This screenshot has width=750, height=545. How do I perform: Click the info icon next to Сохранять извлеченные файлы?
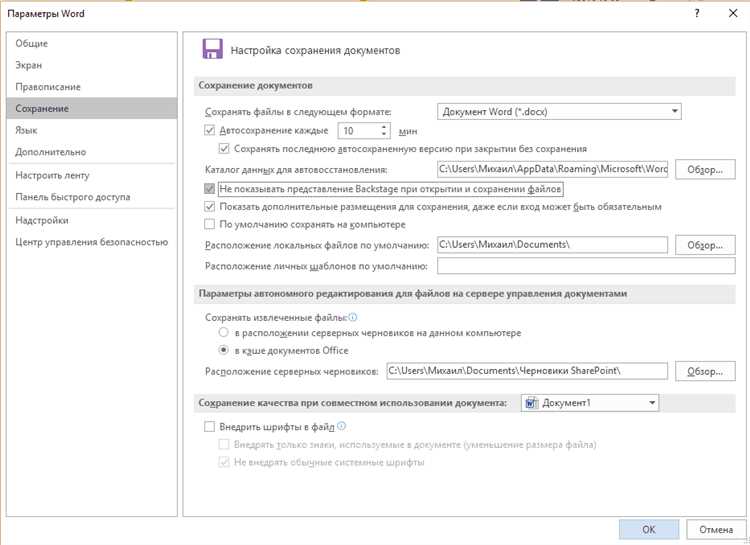353,317
